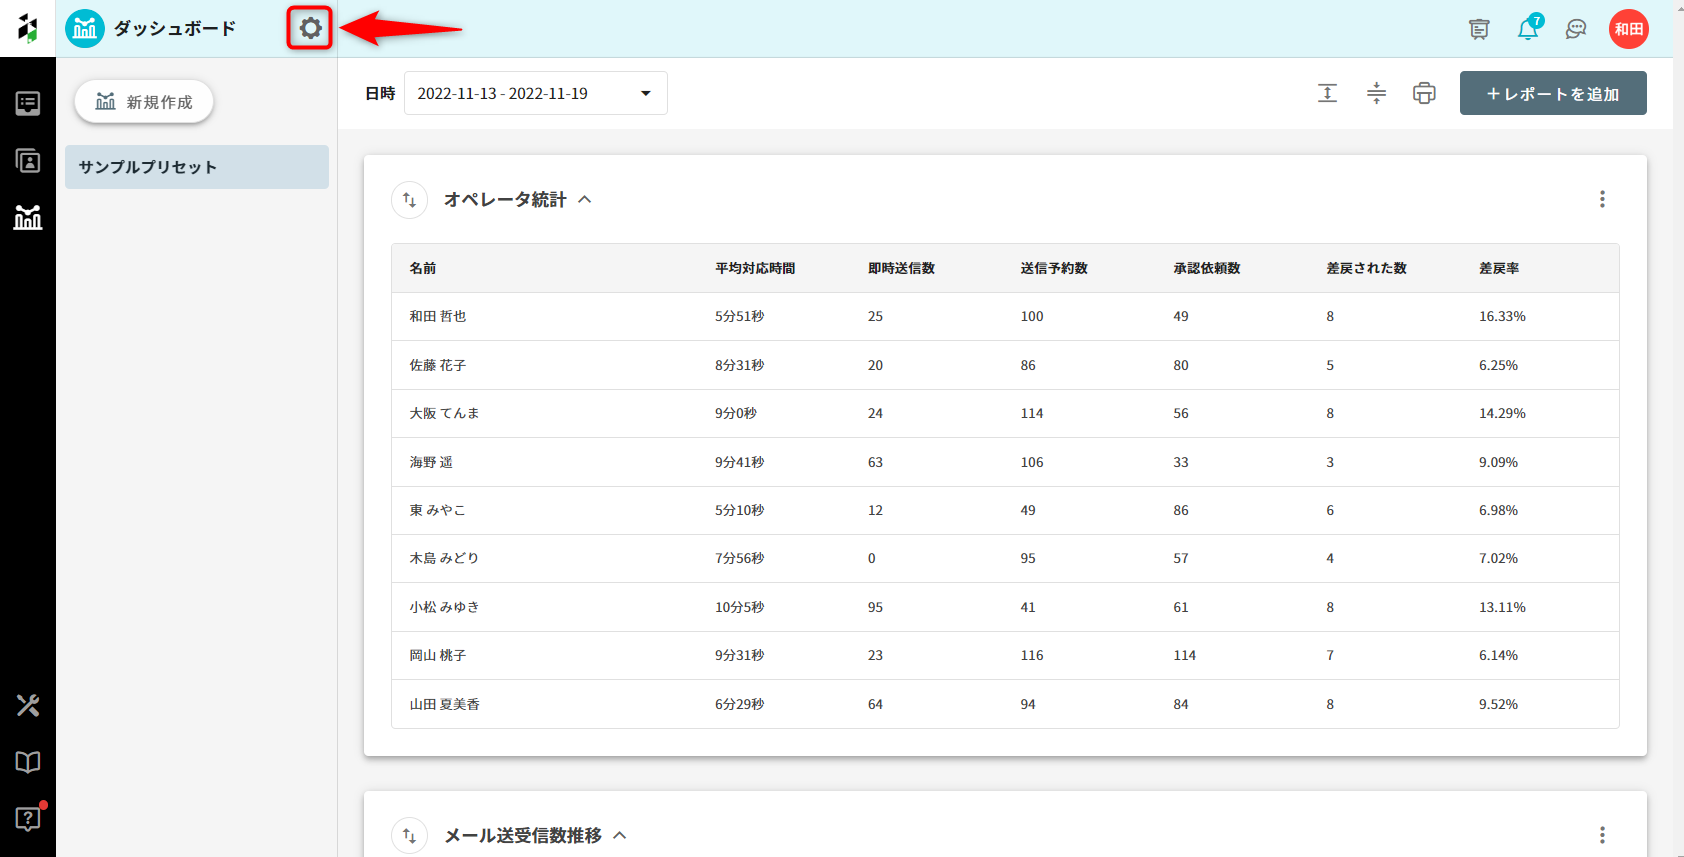Open オペレータ統計 three-dot options menu
The image size is (1684, 857).
(x=1602, y=199)
